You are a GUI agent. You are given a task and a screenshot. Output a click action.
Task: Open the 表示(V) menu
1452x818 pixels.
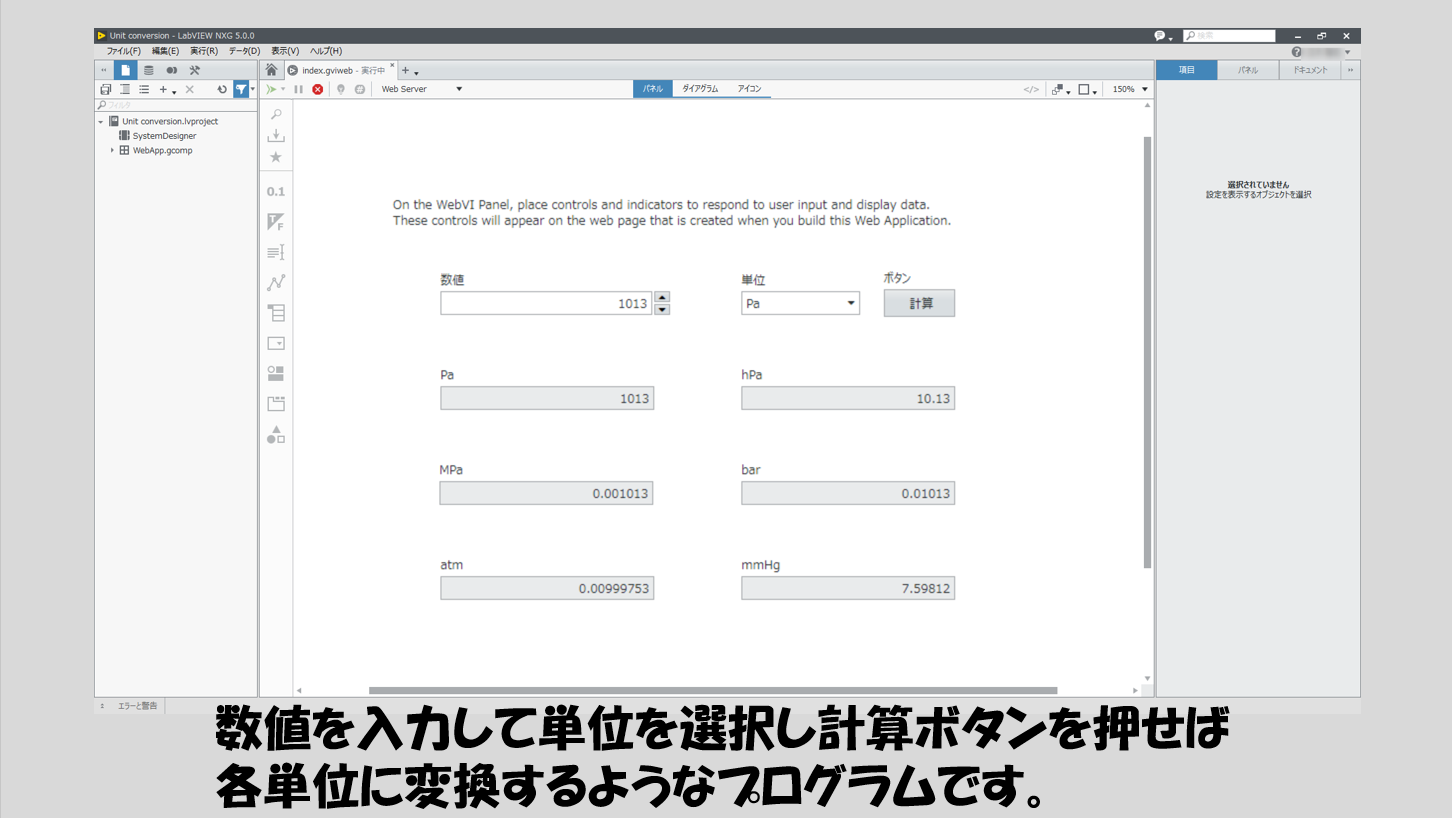point(285,51)
